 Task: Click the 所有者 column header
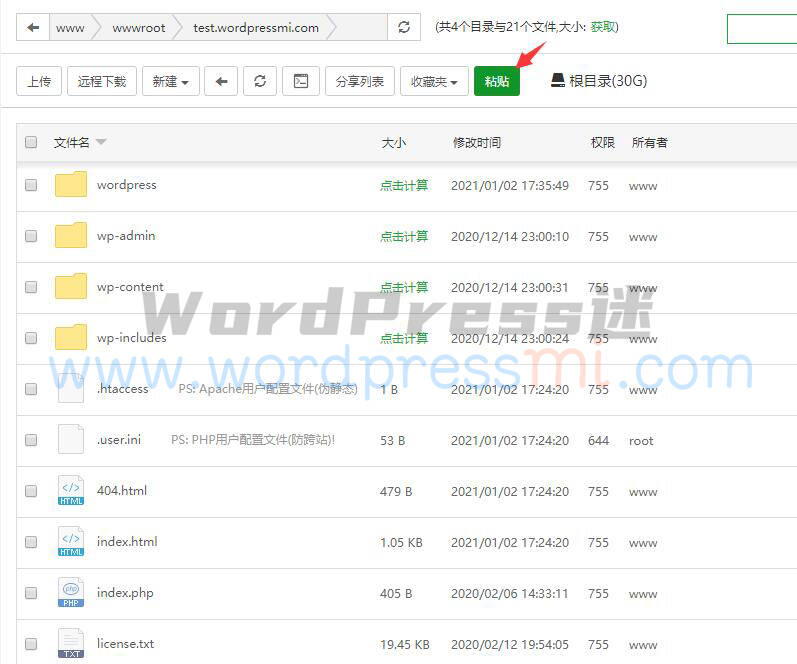tap(650, 142)
